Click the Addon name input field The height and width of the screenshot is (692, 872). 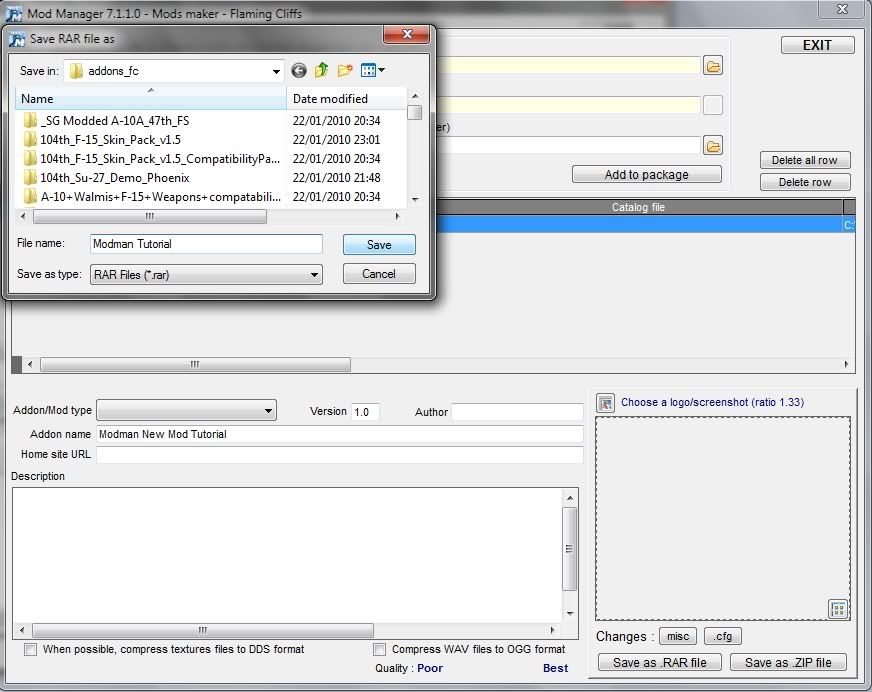click(339, 434)
